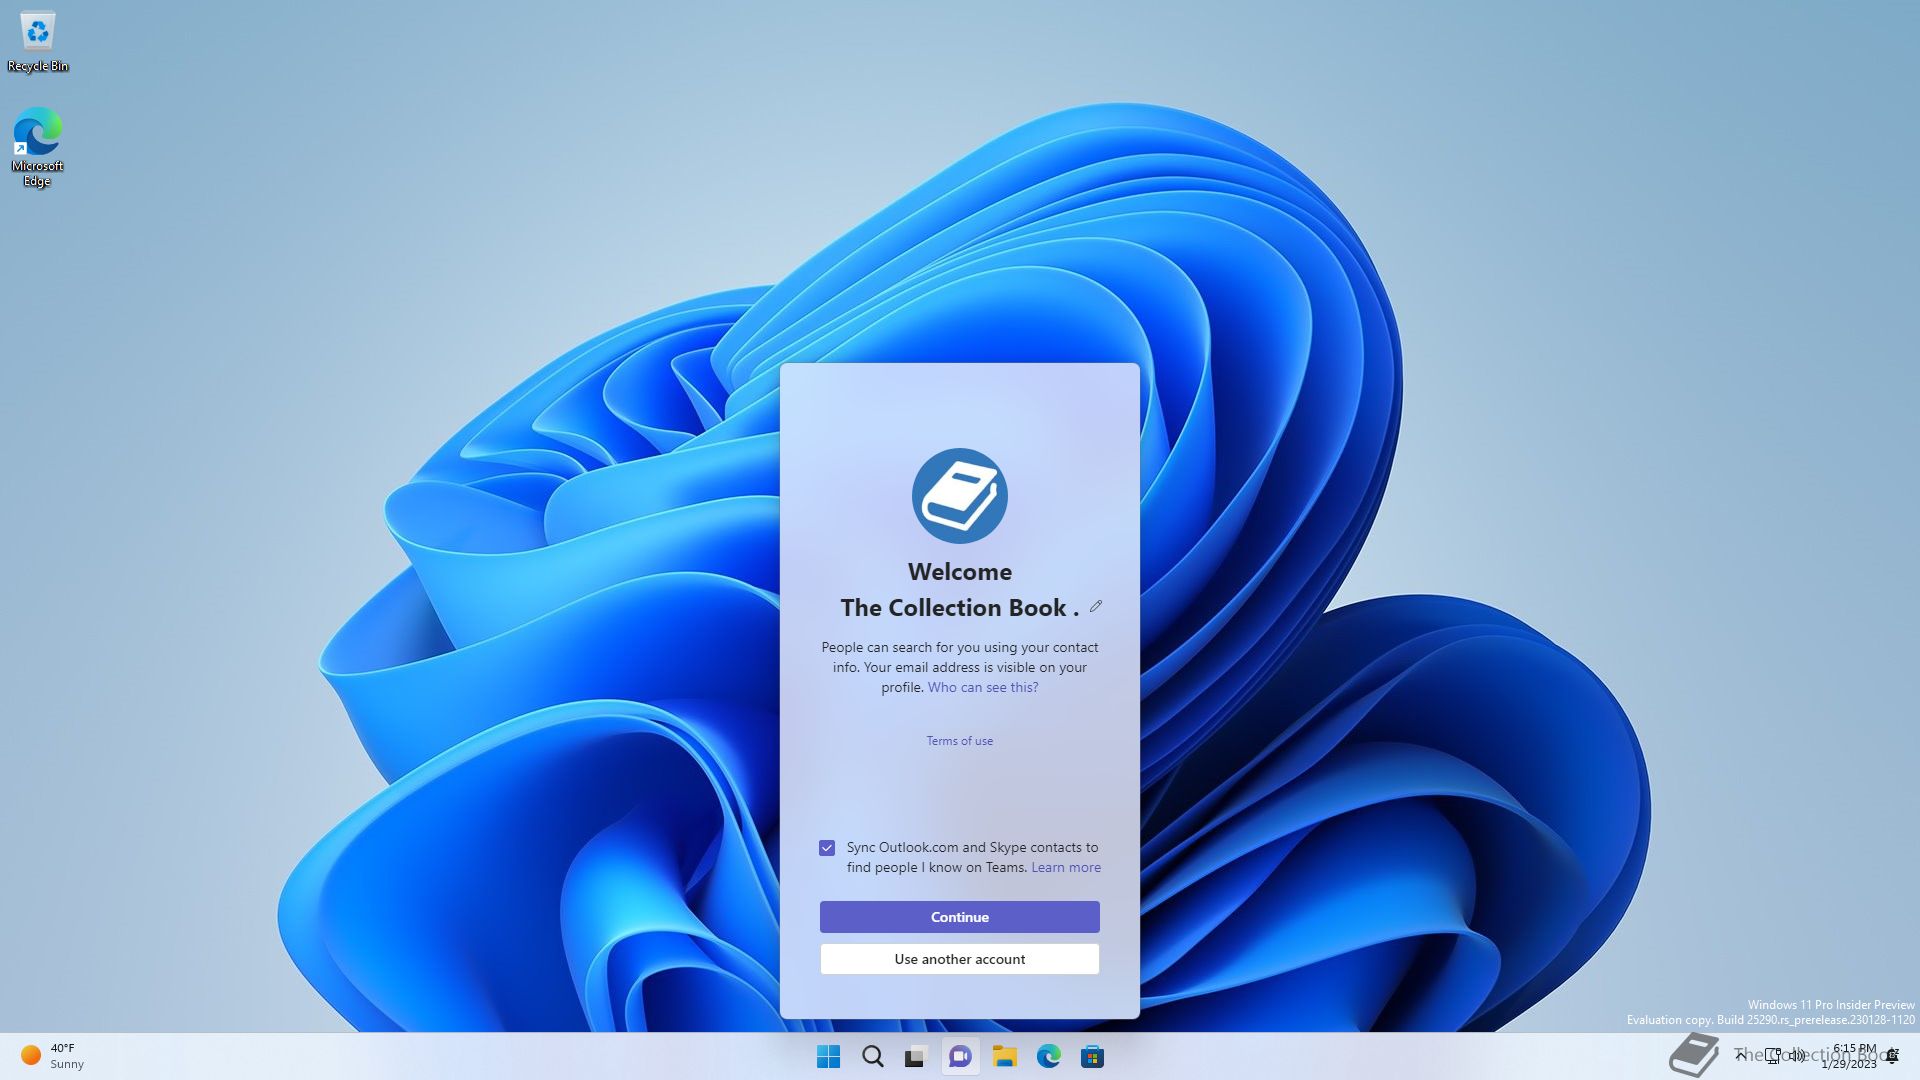Screen dimensions: 1920x1080
Task: Open the Who can see this? link
Action: pyautogui.click(x=982, y=687)
